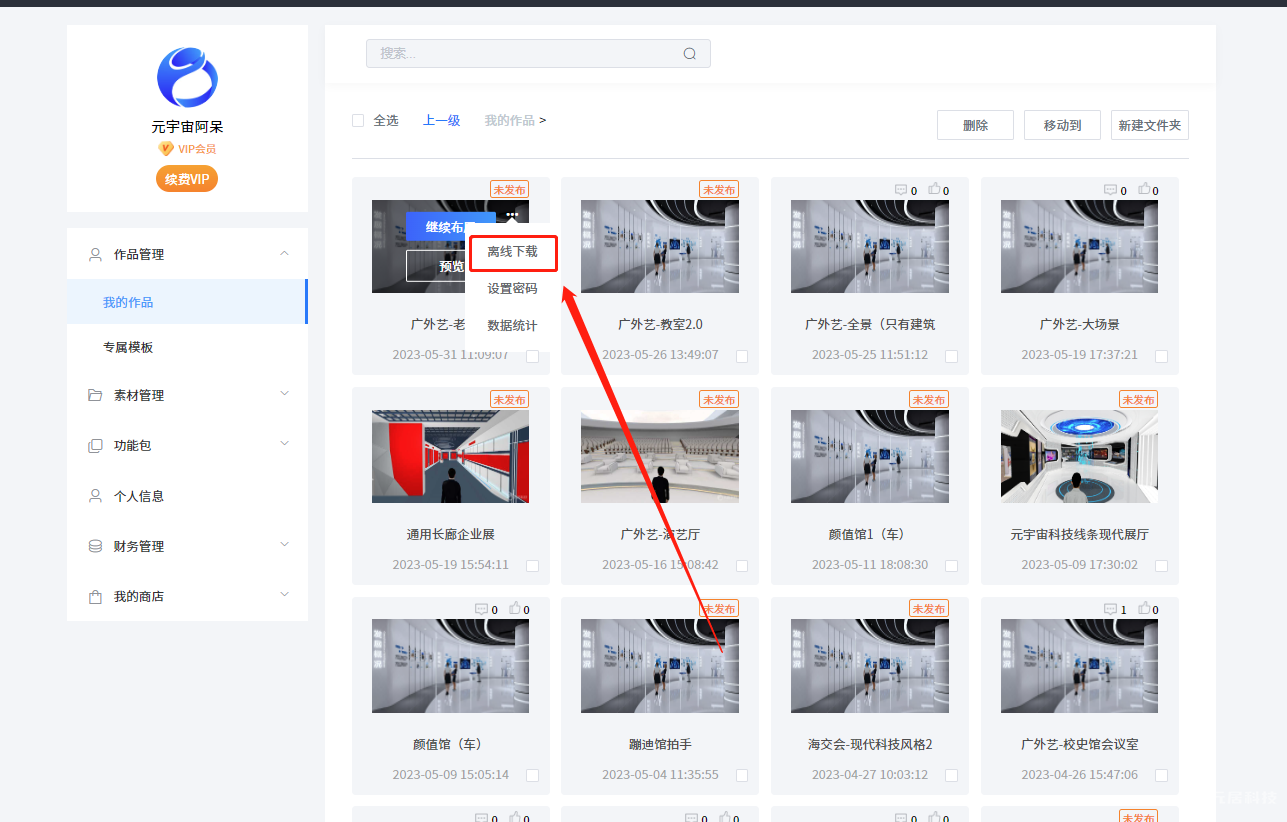Expand the 我的商店 section chevron
The height and width of the screenshot is (822, 1287).
click(284, 595)
